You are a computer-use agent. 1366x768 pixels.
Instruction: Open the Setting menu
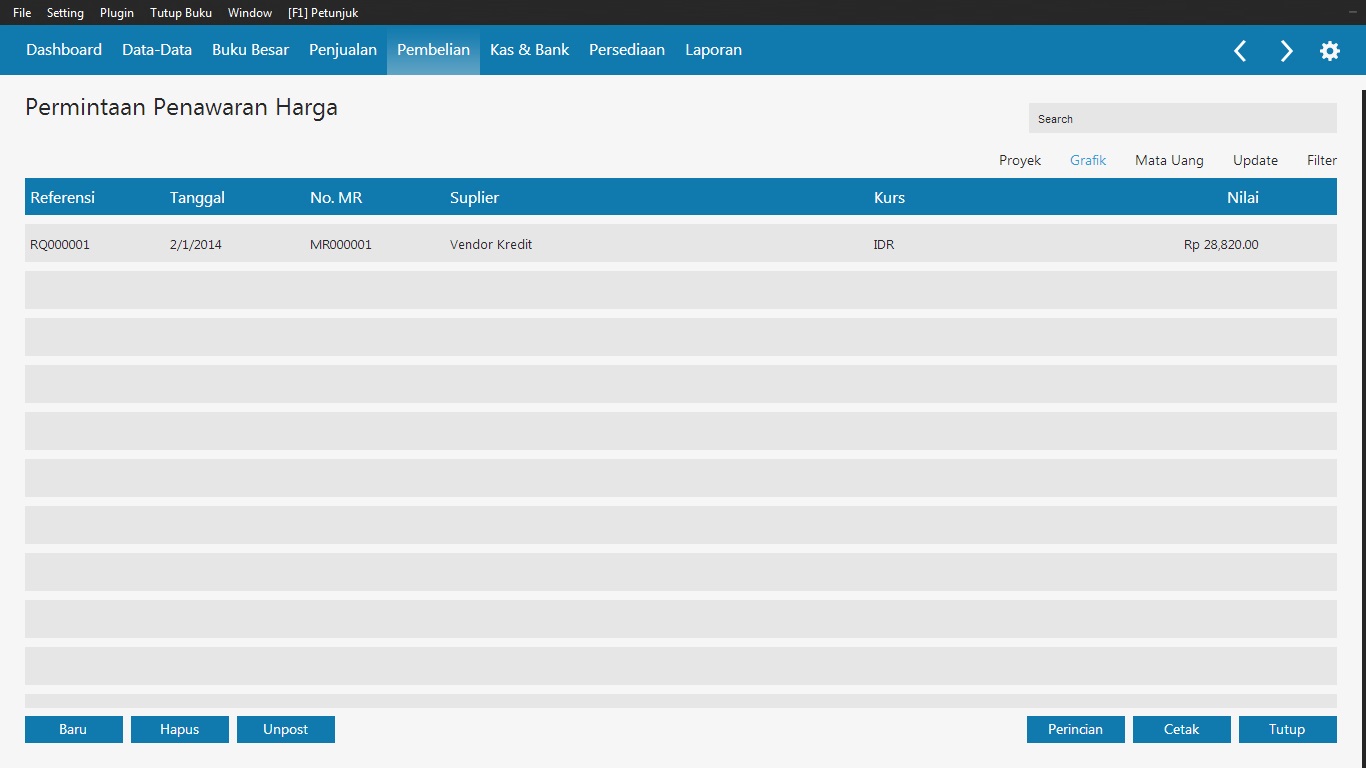click(x=65, y=13)
